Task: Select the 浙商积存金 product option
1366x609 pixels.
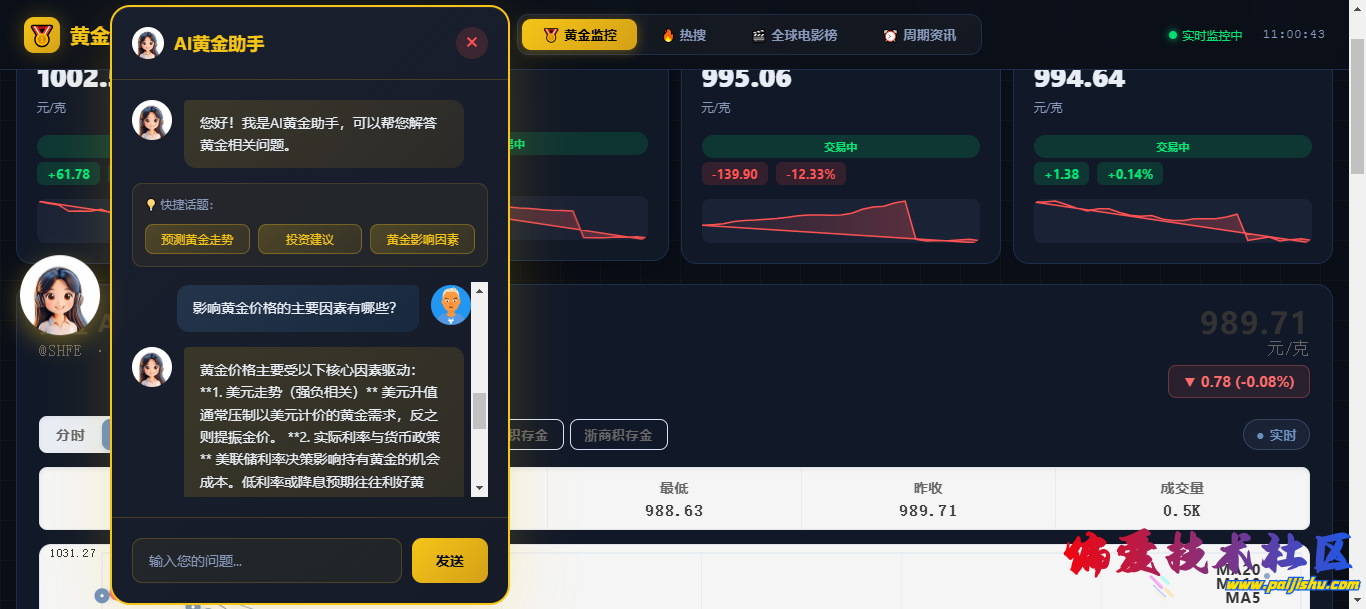Action: click(x=618, y=435)
